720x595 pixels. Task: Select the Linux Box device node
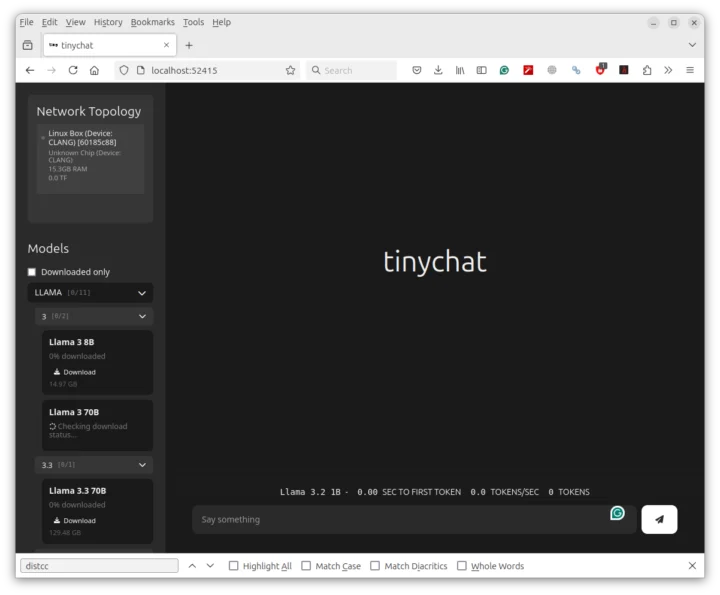point(90,158)
